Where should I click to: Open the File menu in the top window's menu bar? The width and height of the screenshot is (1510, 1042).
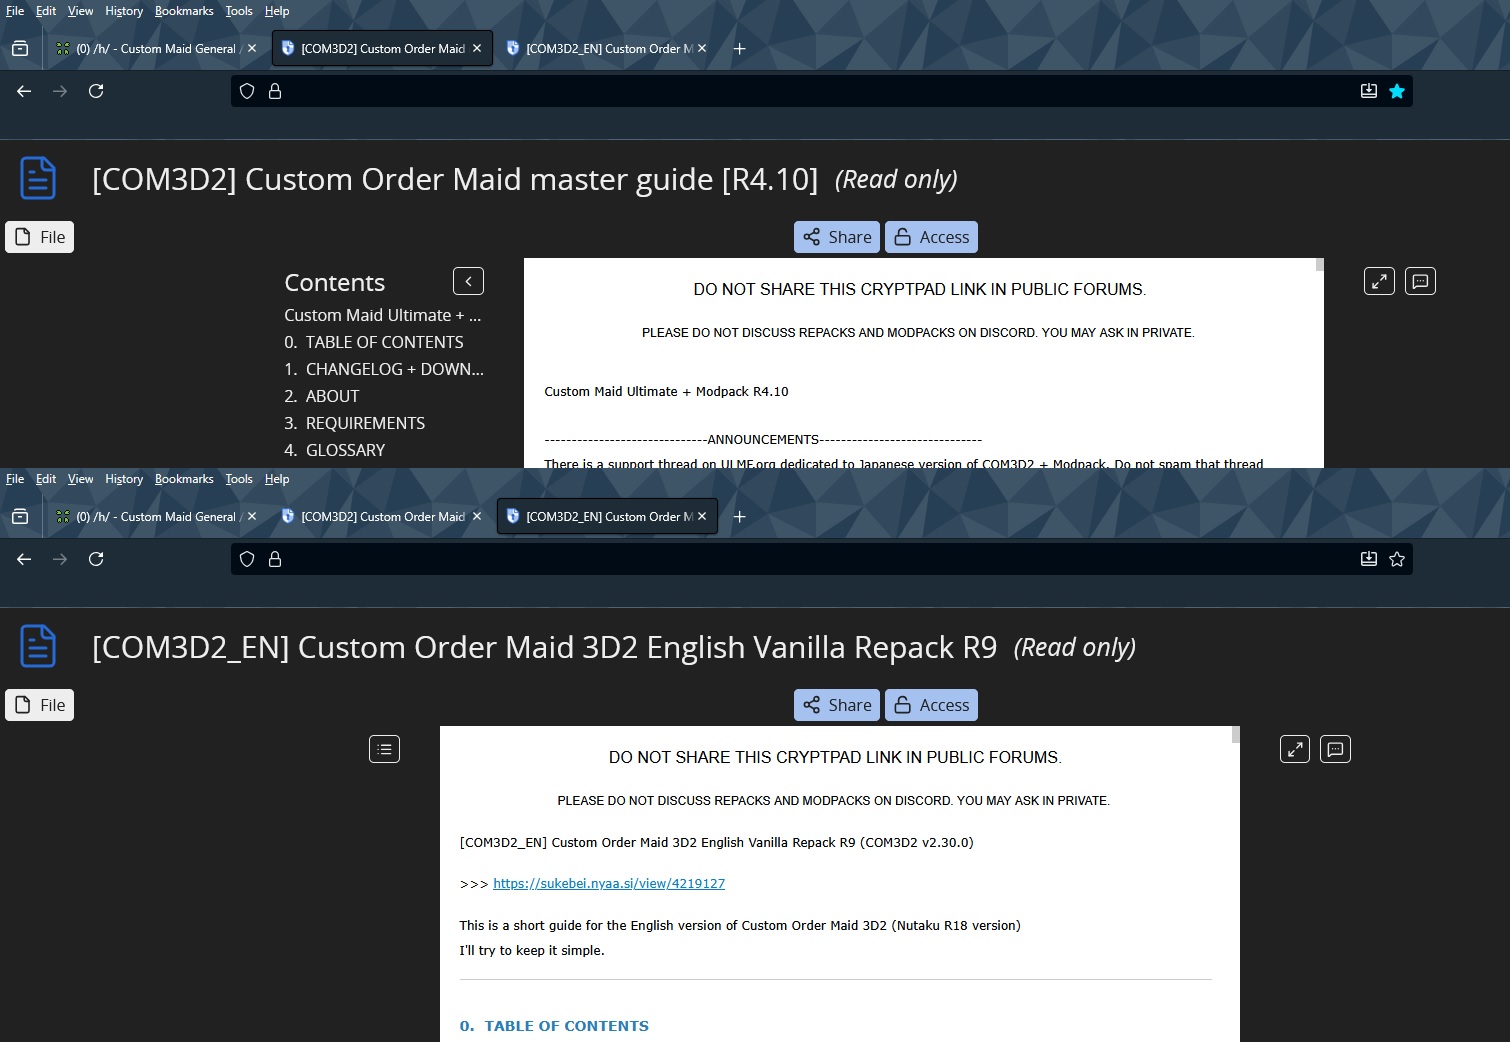click(15, 11)
